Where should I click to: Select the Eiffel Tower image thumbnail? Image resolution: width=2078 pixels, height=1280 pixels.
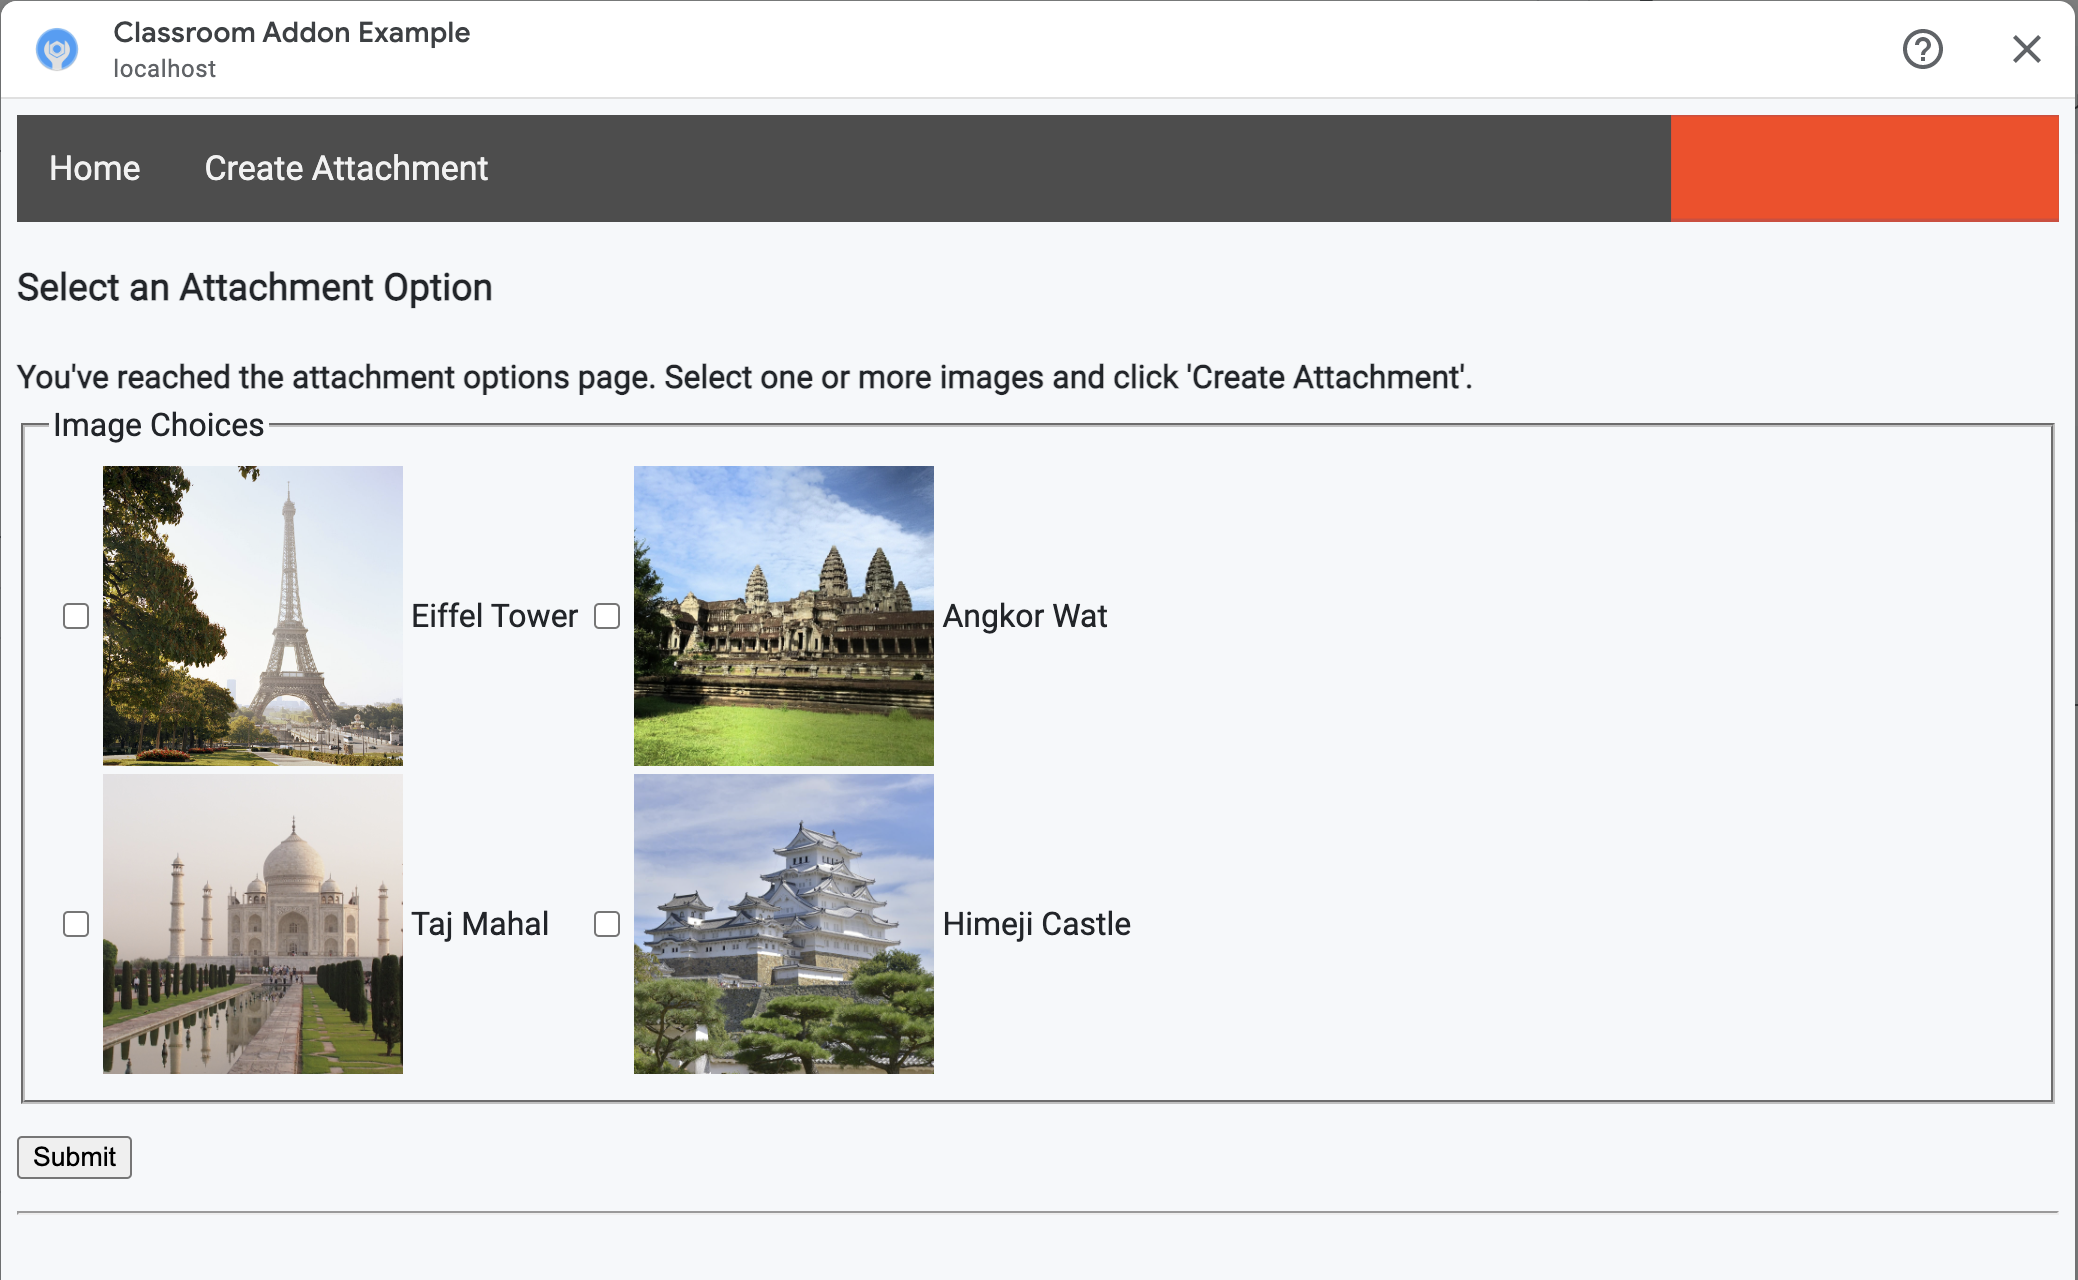coord(252,615)
